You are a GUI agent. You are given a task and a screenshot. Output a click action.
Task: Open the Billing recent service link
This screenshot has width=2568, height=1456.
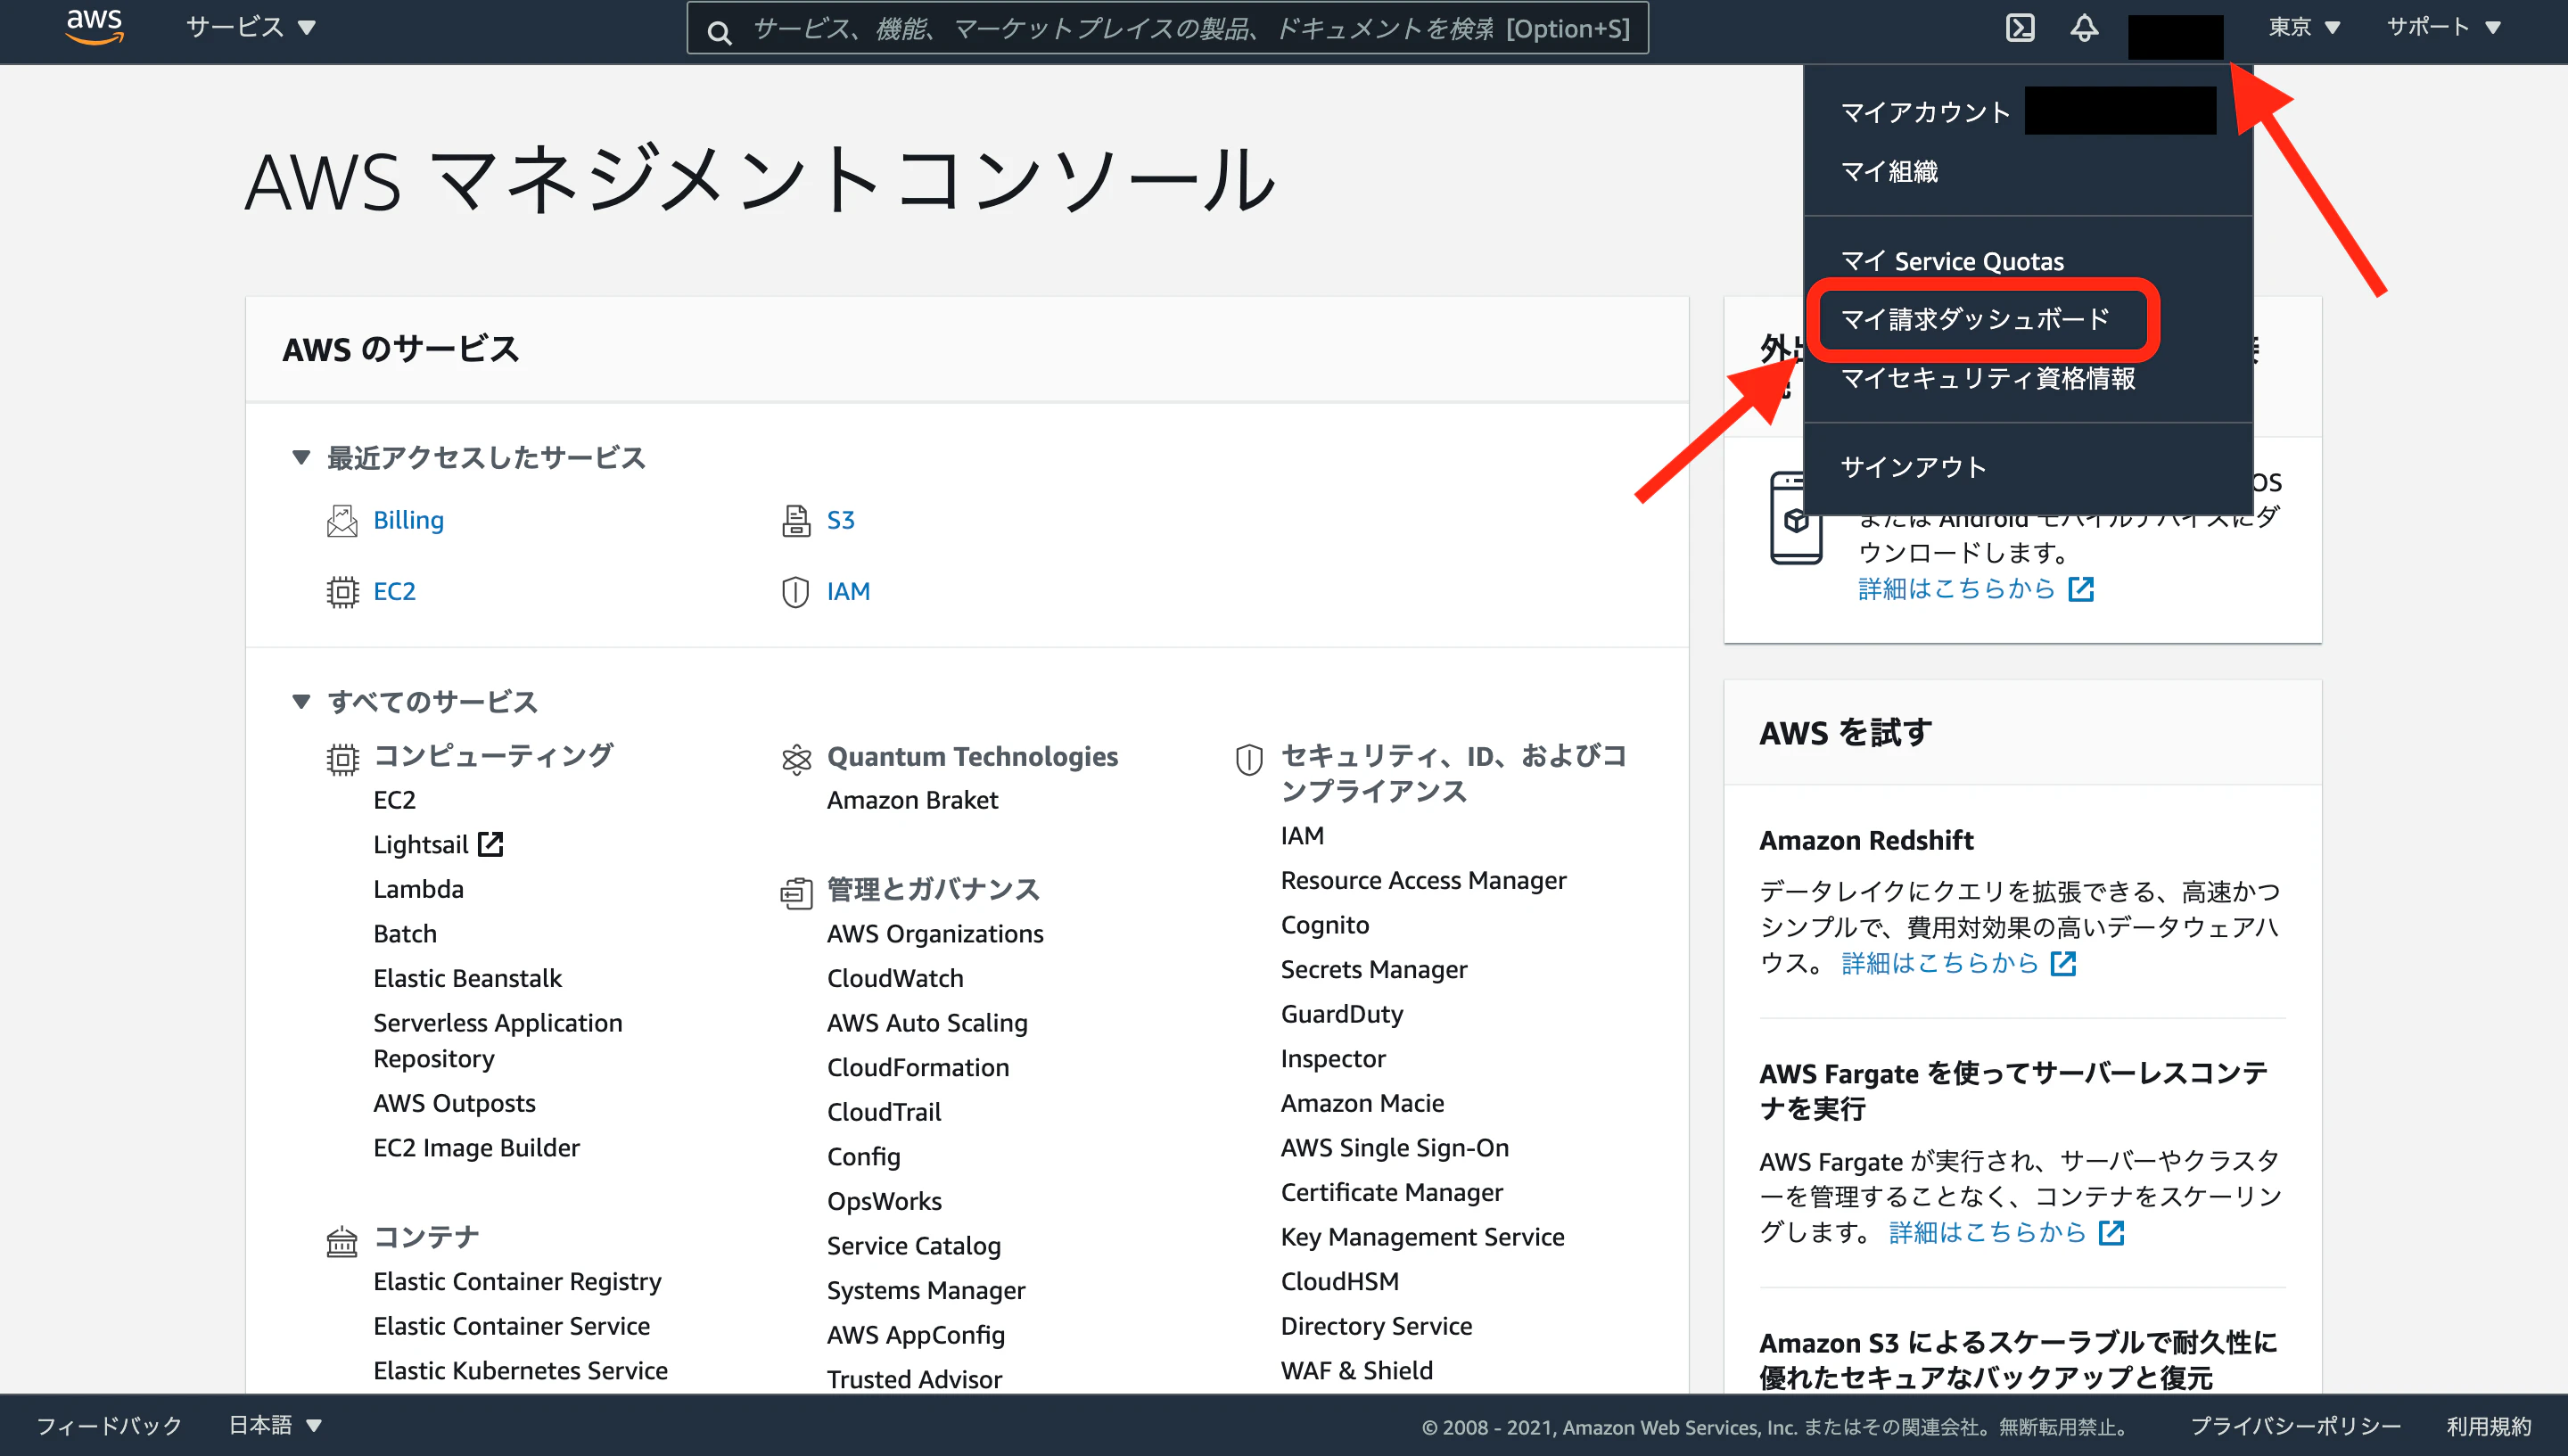[408, 520]
